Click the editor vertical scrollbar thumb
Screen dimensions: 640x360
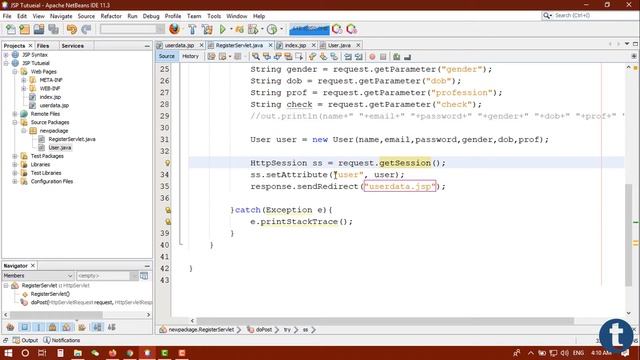629,235
